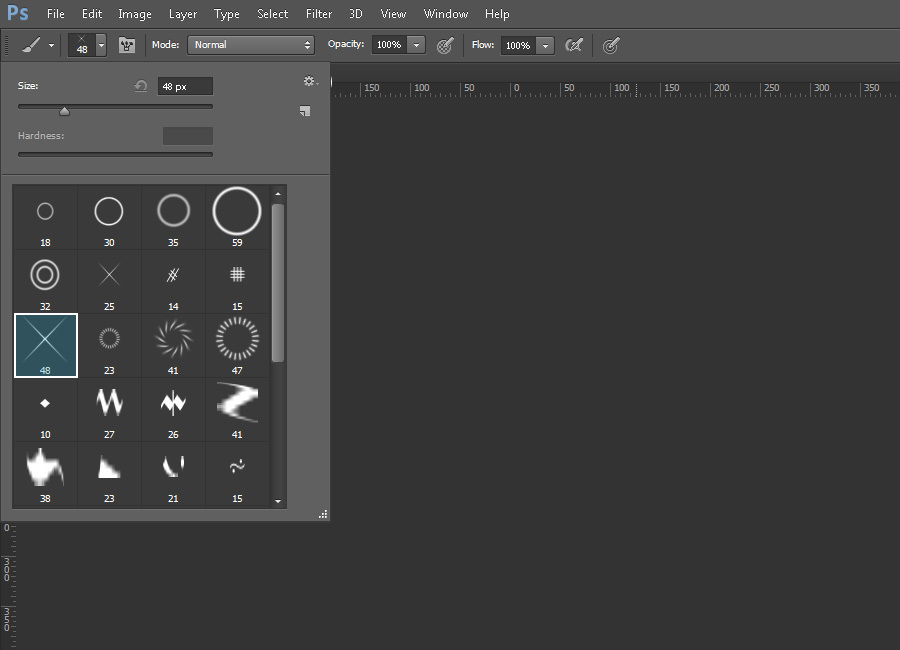Image resolution: width=900 pixels, height=650 pixels.
Task: Open the Filter menu
Action: coord(319,14)
